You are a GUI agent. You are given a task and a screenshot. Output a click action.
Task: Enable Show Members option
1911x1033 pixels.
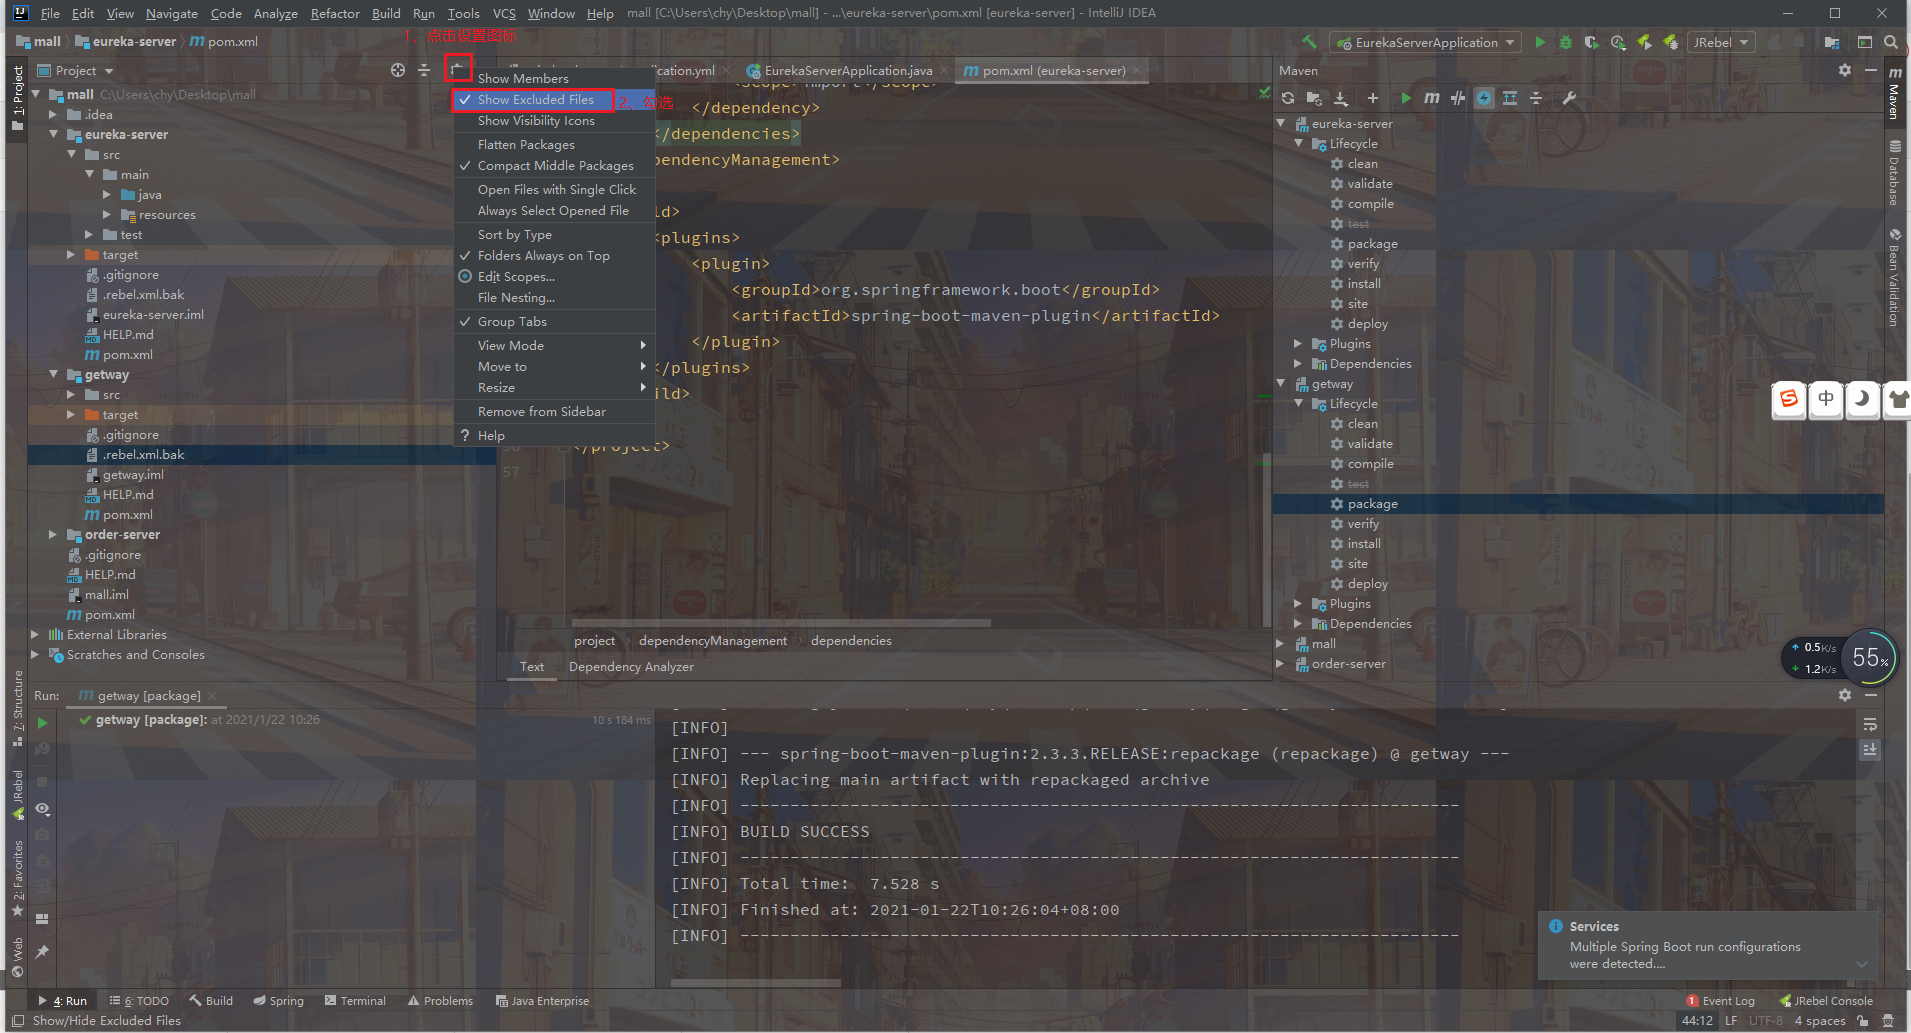[554, 79]
